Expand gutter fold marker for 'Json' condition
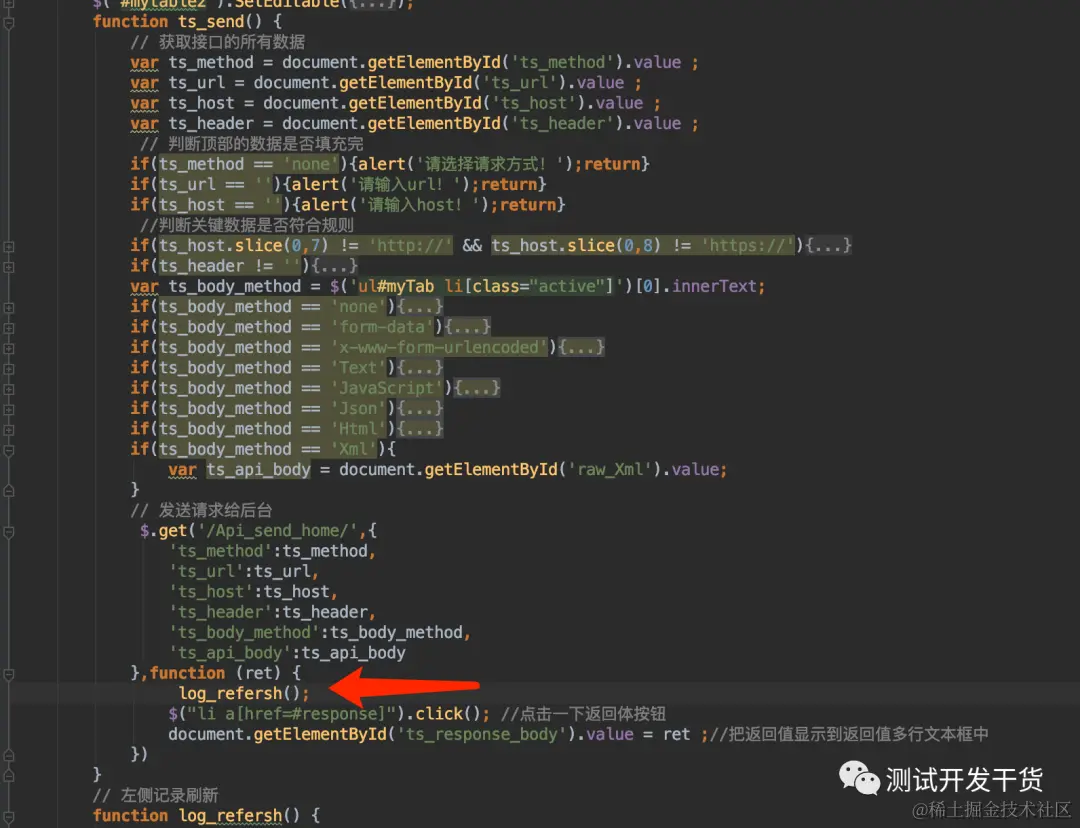Viewport: 1080px width, 828px height. coord(9,409)
